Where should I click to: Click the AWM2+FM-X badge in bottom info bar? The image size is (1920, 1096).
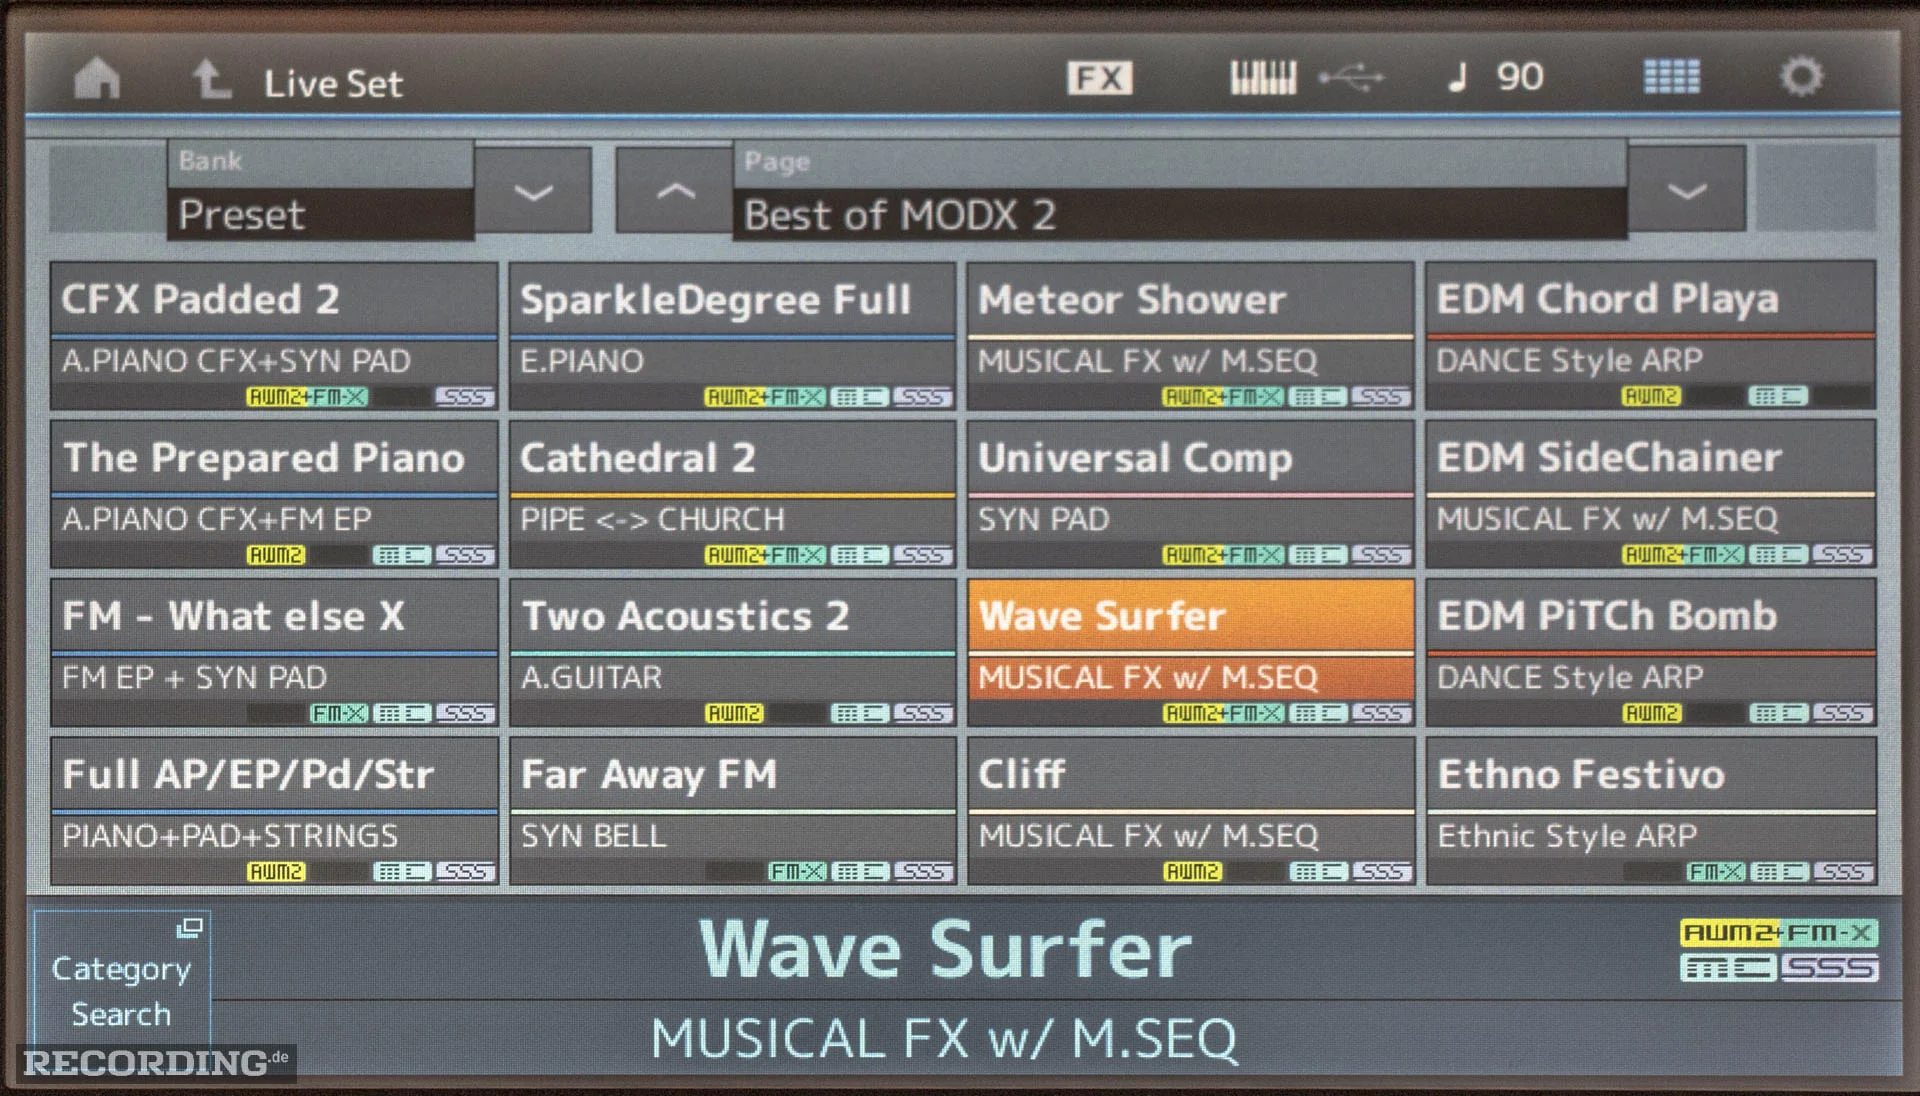[1779, 933]
